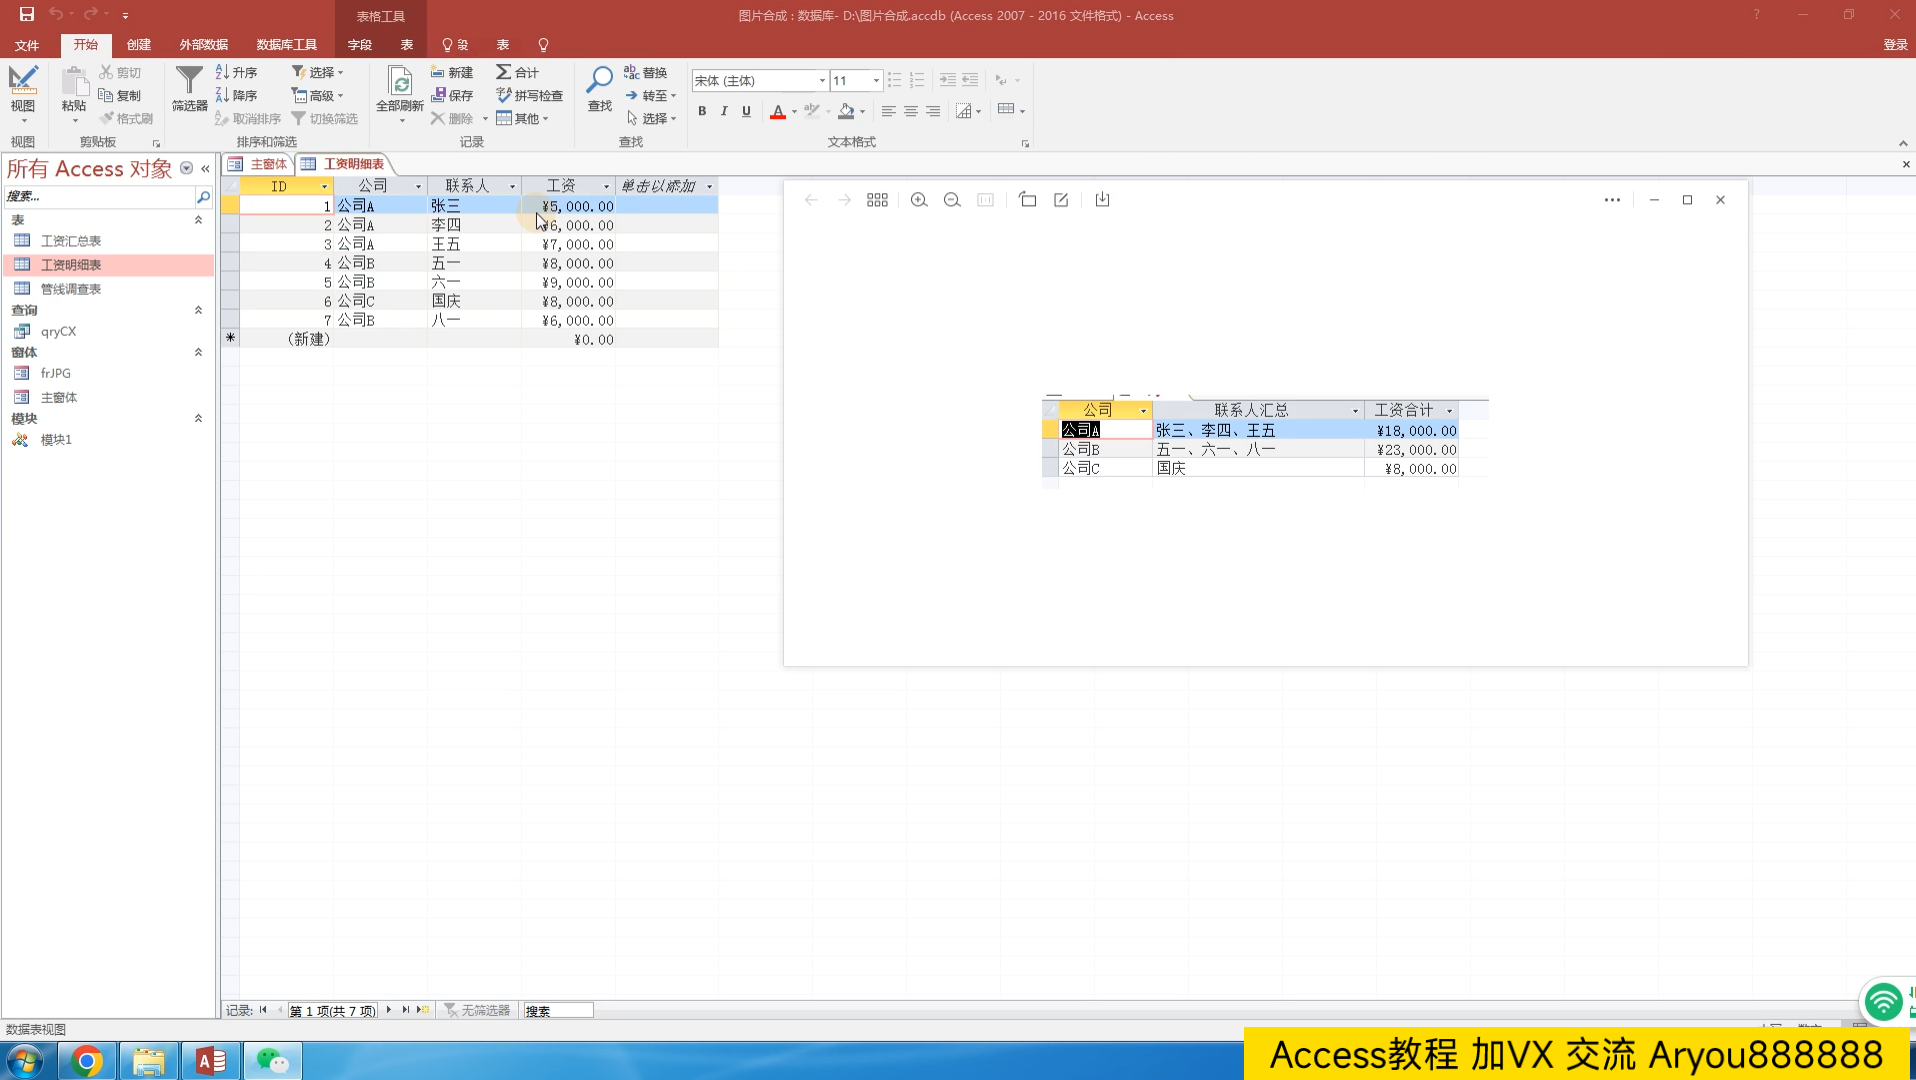Click the Replace (替换) icon

coord(645,72)
